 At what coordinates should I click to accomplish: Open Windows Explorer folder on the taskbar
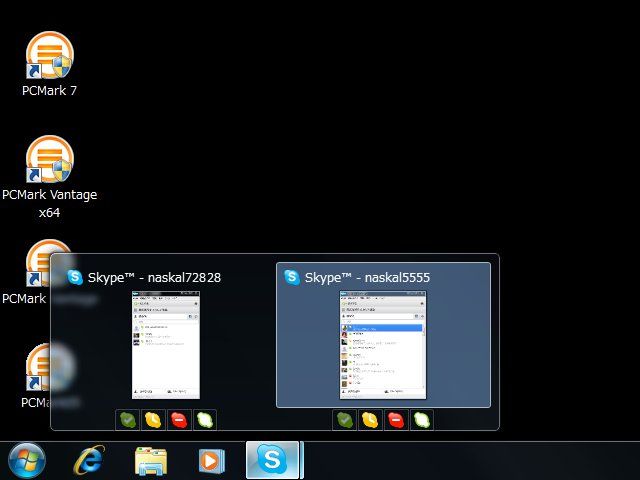151,461
